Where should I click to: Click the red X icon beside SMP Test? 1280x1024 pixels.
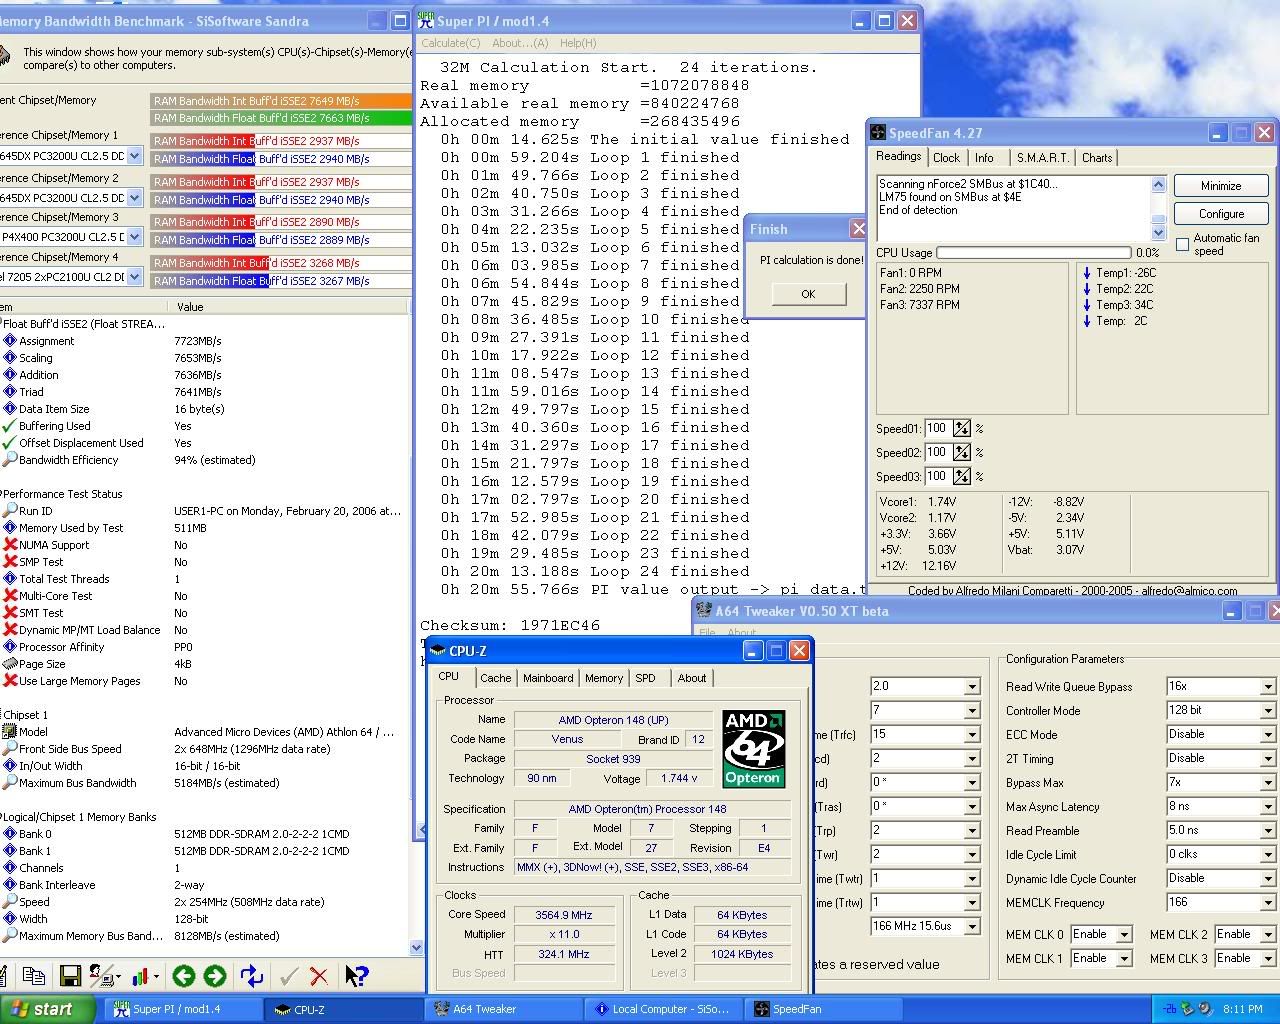[10, 562]
